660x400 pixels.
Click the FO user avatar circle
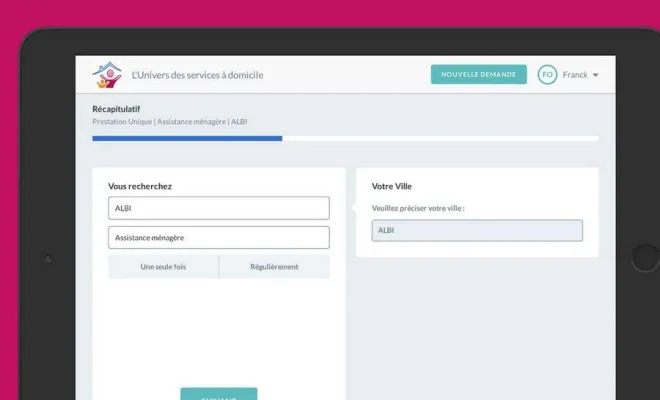tap(547, 75)
